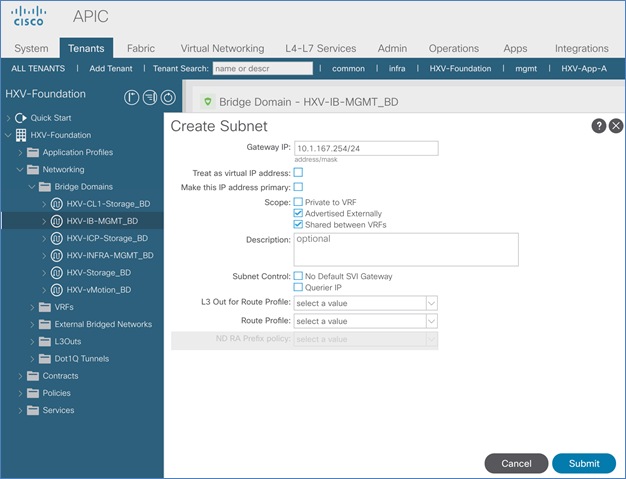Click the Bridge Domain shield icon

point(208,102)
